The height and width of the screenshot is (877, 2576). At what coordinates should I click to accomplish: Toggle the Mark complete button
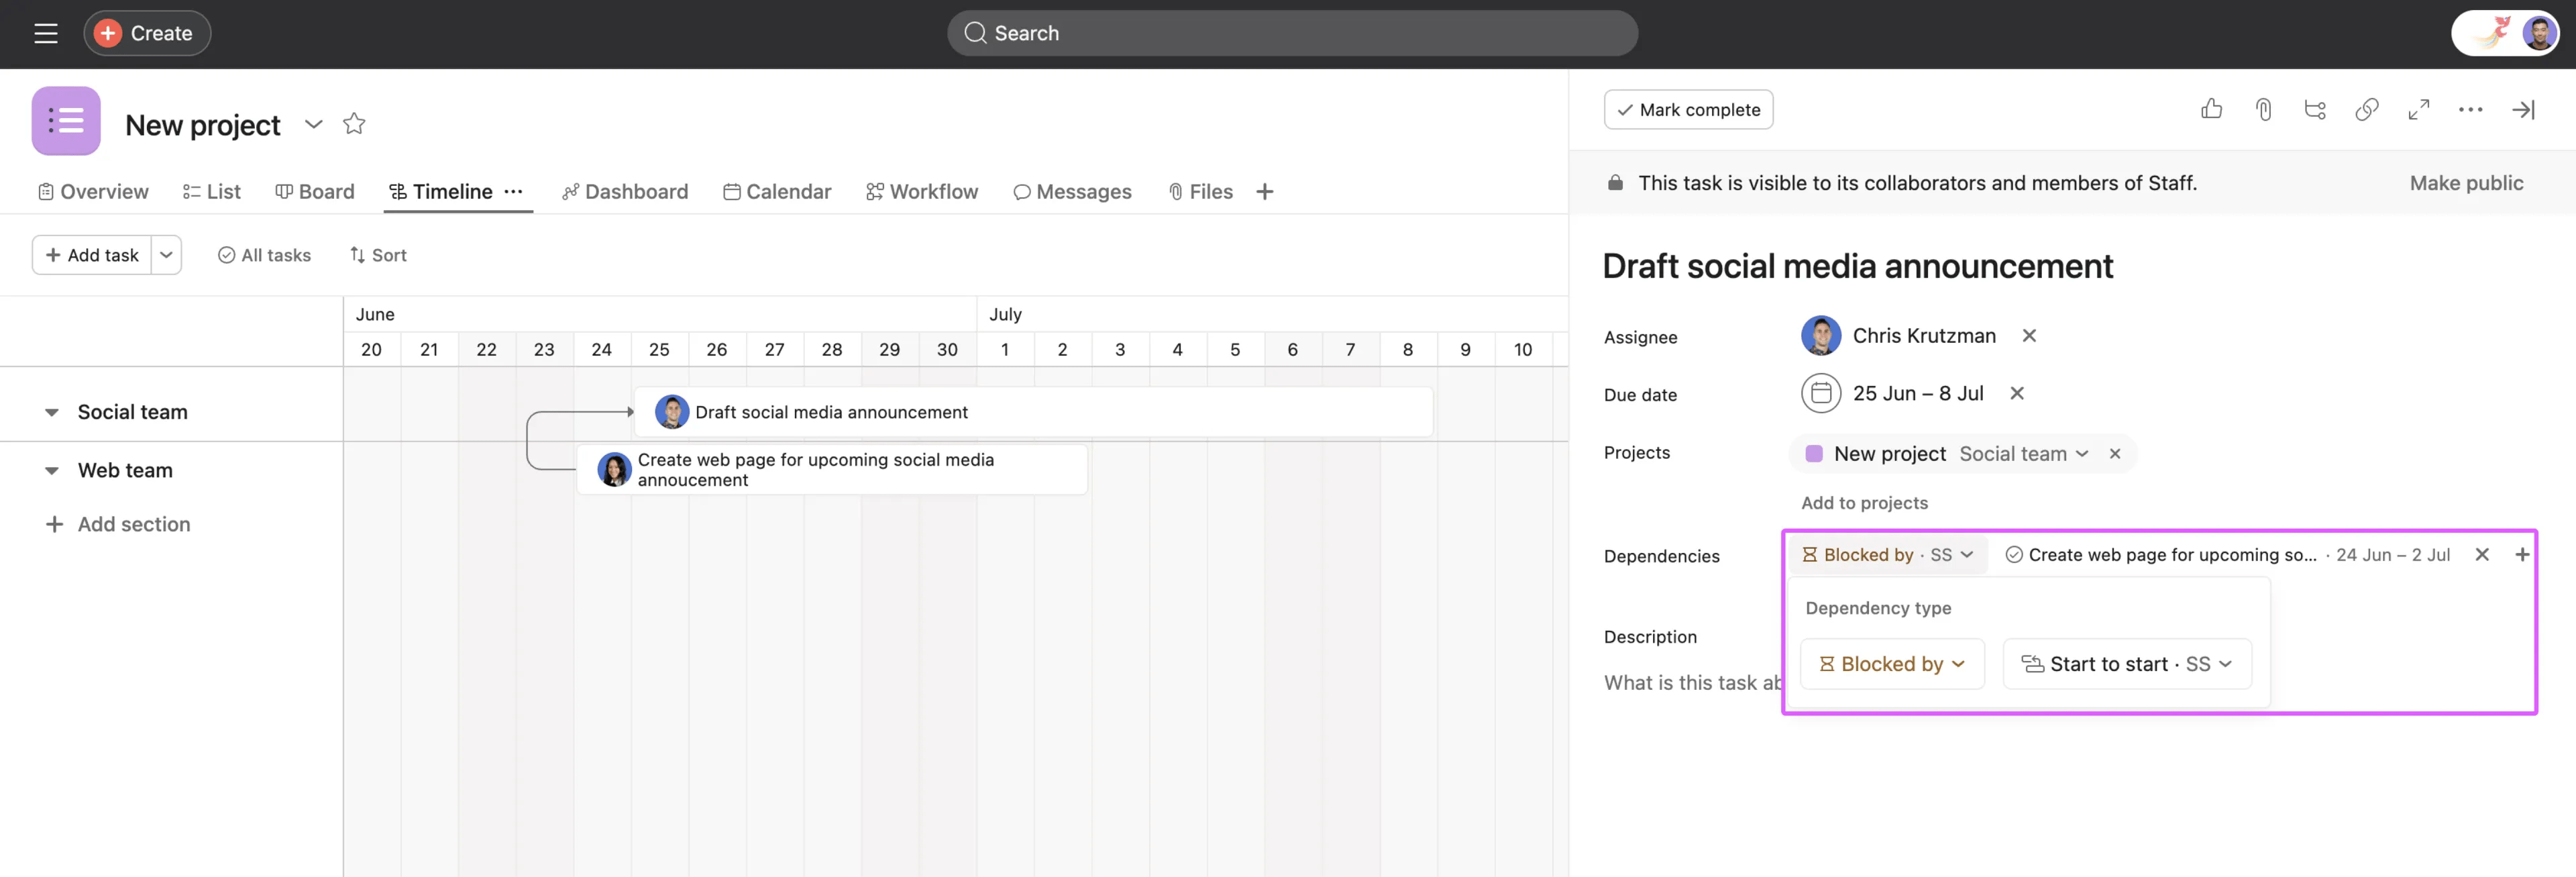1688,109
